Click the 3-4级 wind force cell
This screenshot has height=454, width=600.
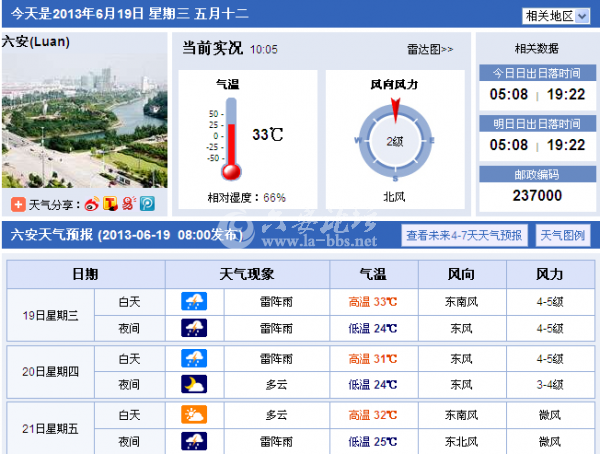[550, 385]
